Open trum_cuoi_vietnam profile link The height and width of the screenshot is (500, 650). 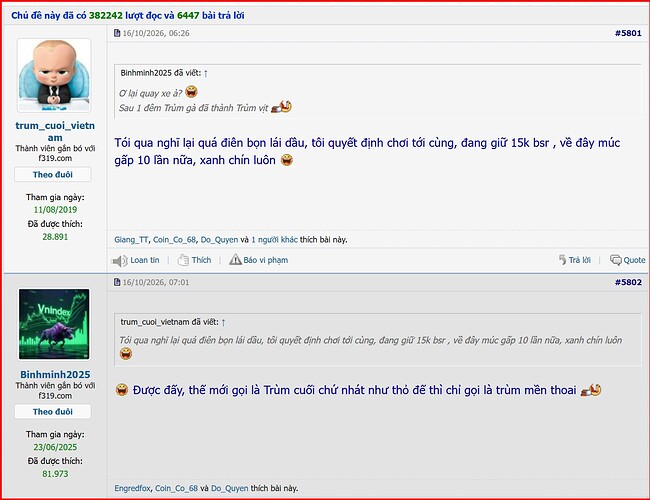pyautogui.click(x=55, y=131)
